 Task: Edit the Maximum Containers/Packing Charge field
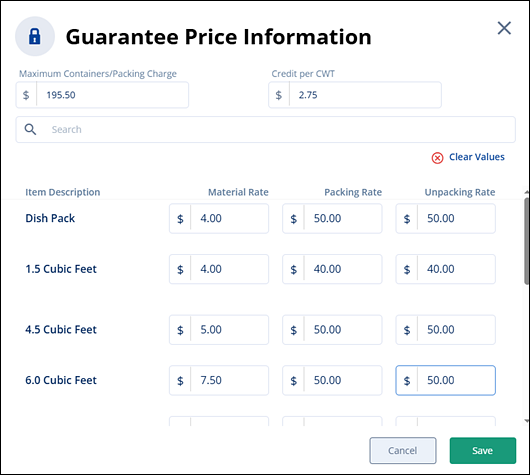click(102, 95)
